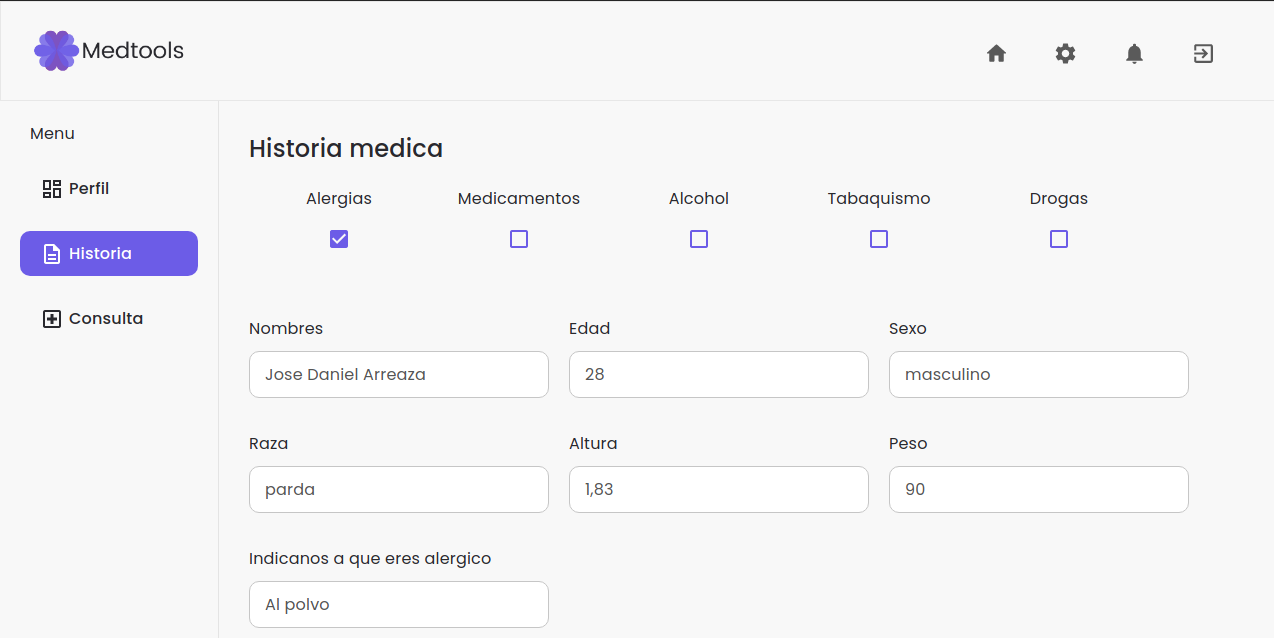Enable the Drogas checkbox
Image resolution: width=1274 pixels, height=638 pixels.
[1059, 239]
